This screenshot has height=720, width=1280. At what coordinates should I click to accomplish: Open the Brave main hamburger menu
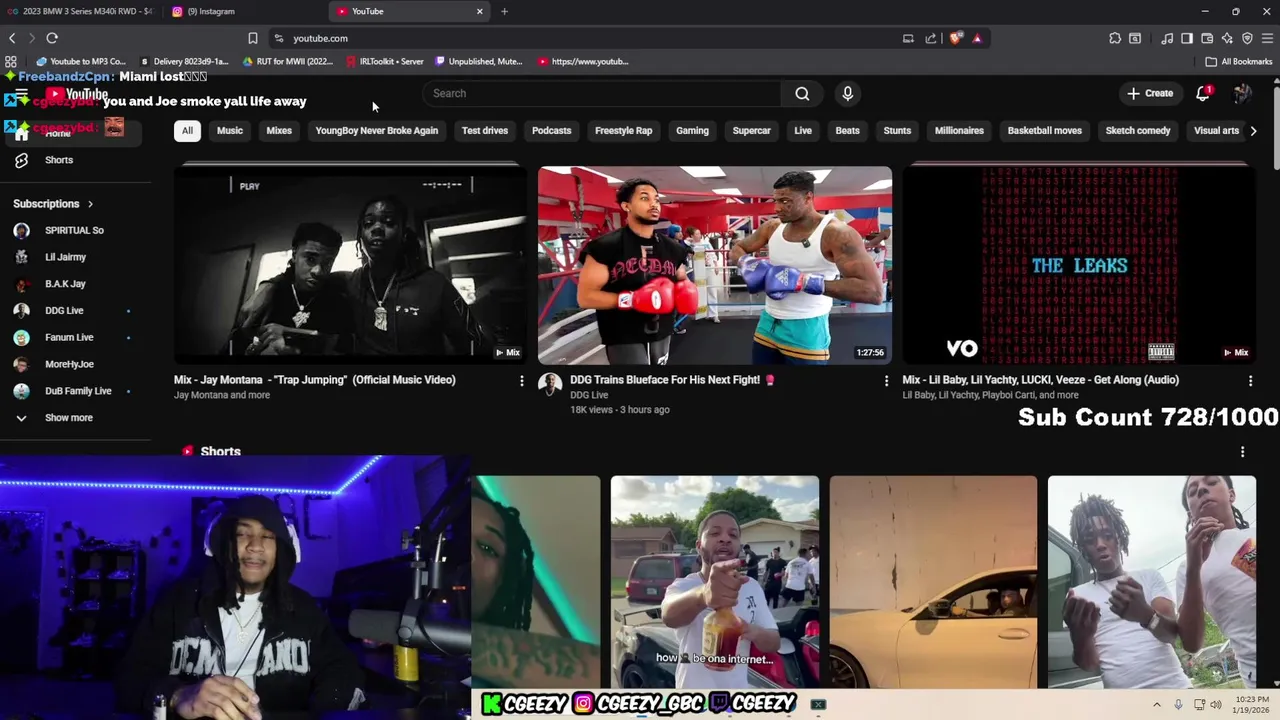click(1268, 38)
